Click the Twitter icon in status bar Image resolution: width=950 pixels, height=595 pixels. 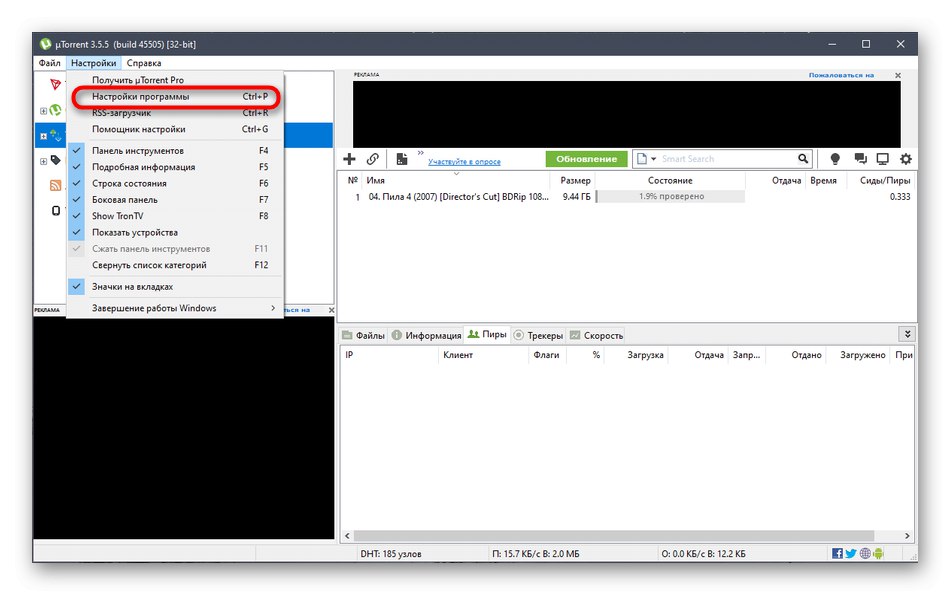pyautogui.click(x=851, y=553)
